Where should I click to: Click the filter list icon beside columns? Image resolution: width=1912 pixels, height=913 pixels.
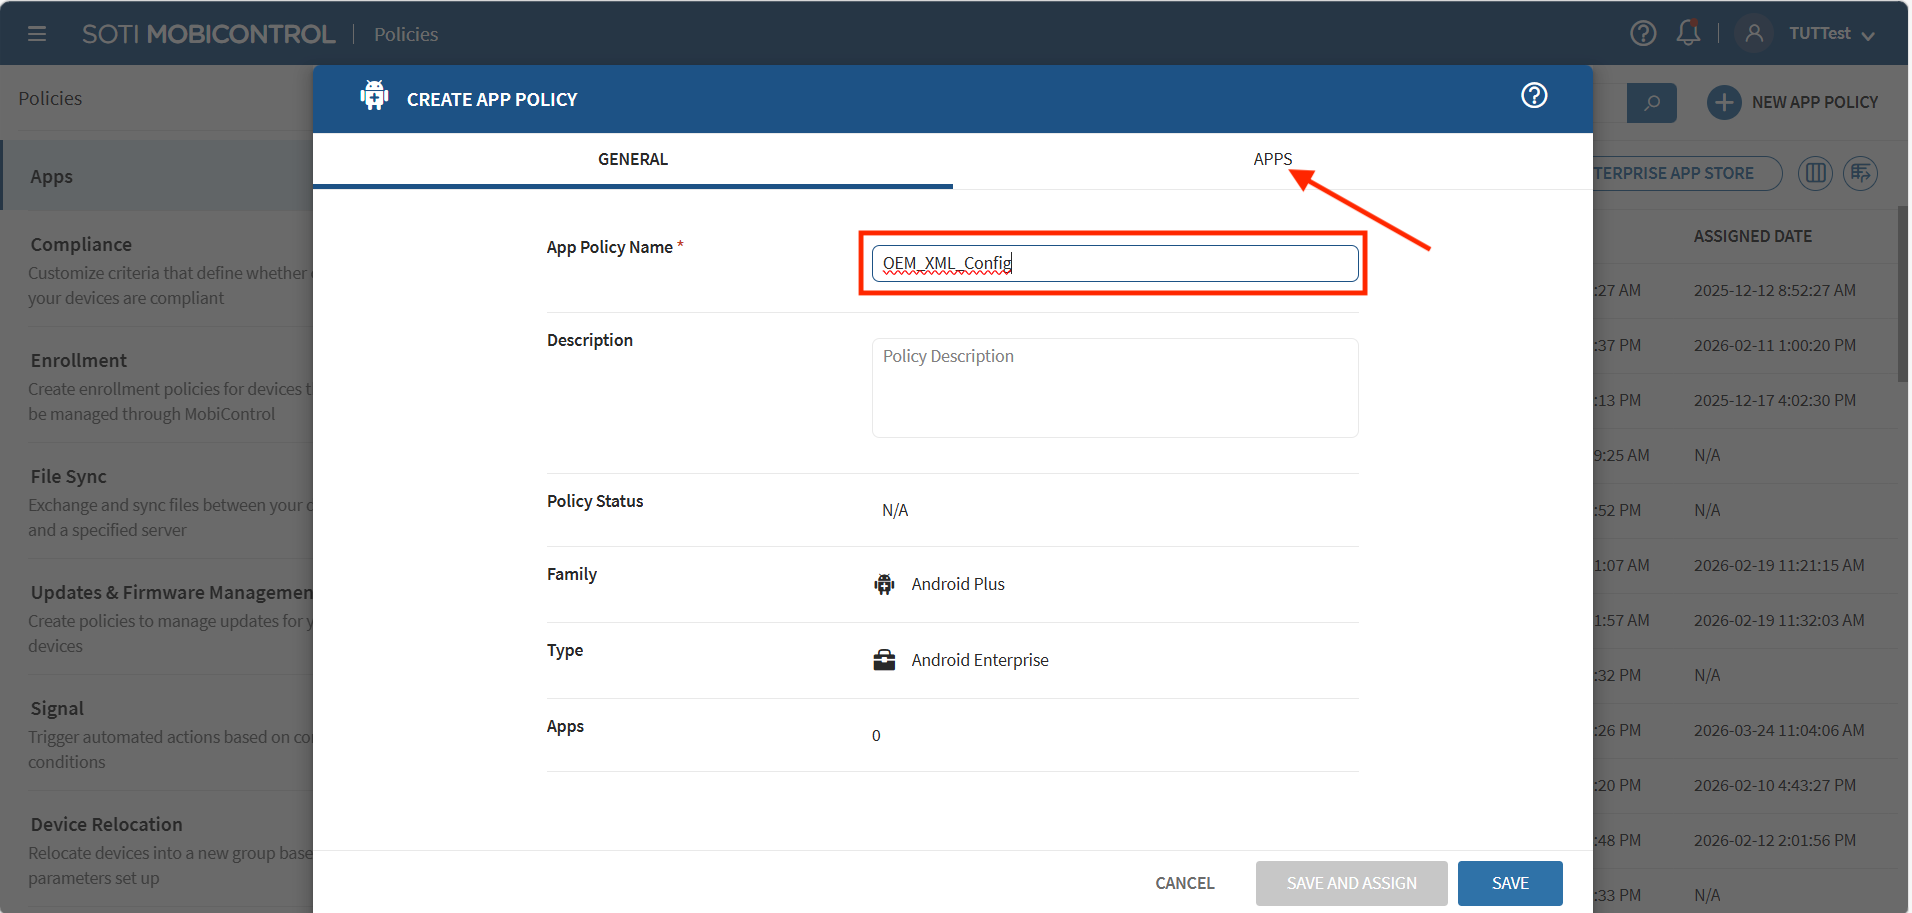tap(1860, 174)
